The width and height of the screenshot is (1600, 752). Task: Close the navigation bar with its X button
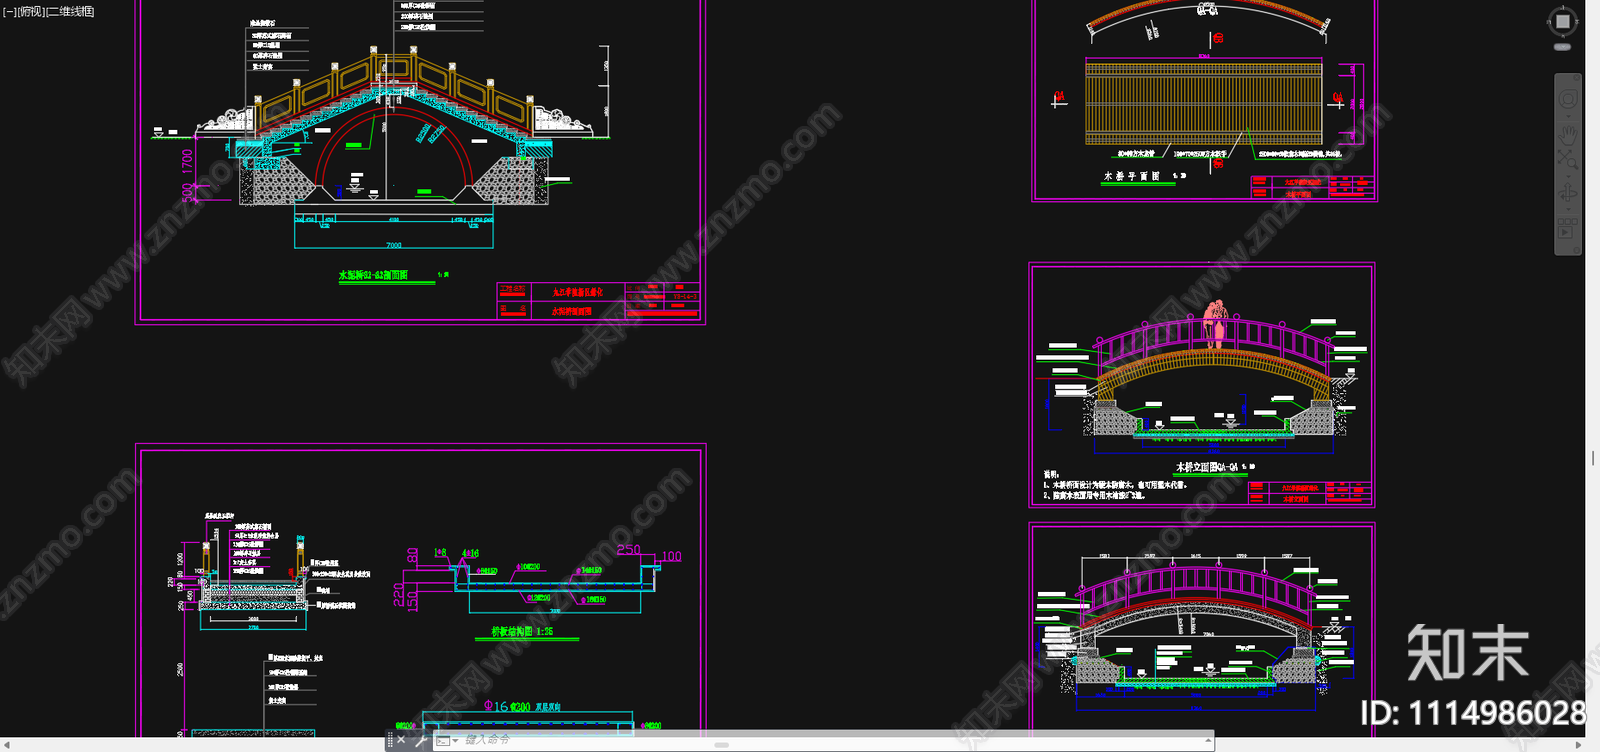pyautogui.click(x=1577, y=78)
